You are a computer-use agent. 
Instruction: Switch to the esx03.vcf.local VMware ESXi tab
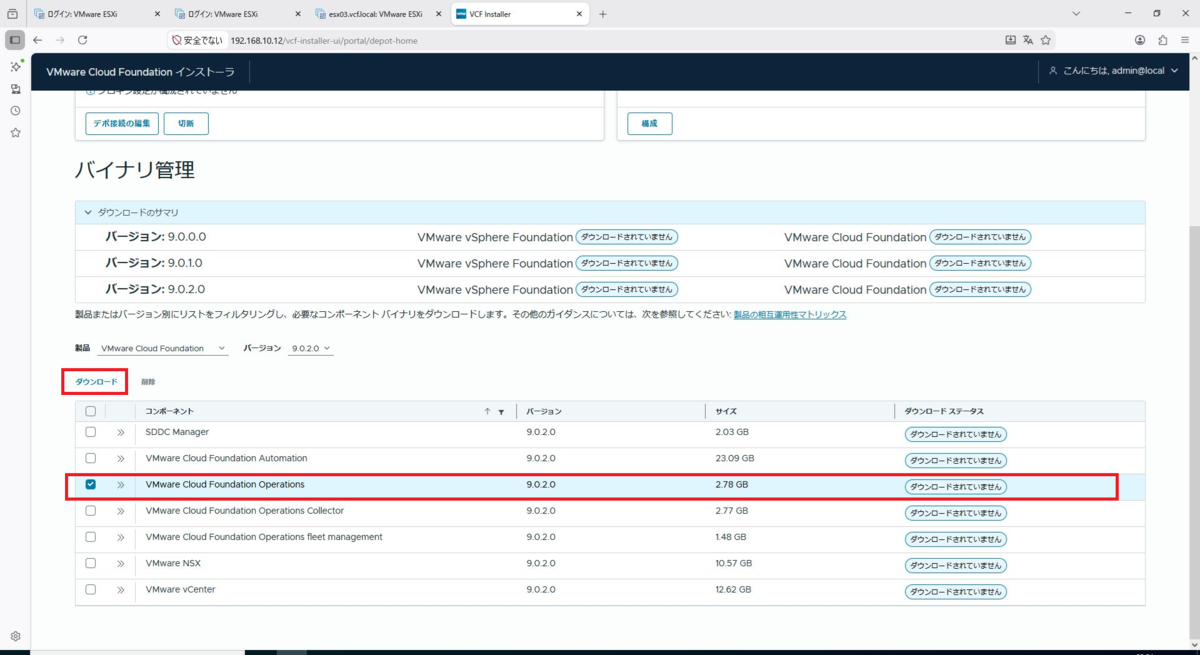375,14
